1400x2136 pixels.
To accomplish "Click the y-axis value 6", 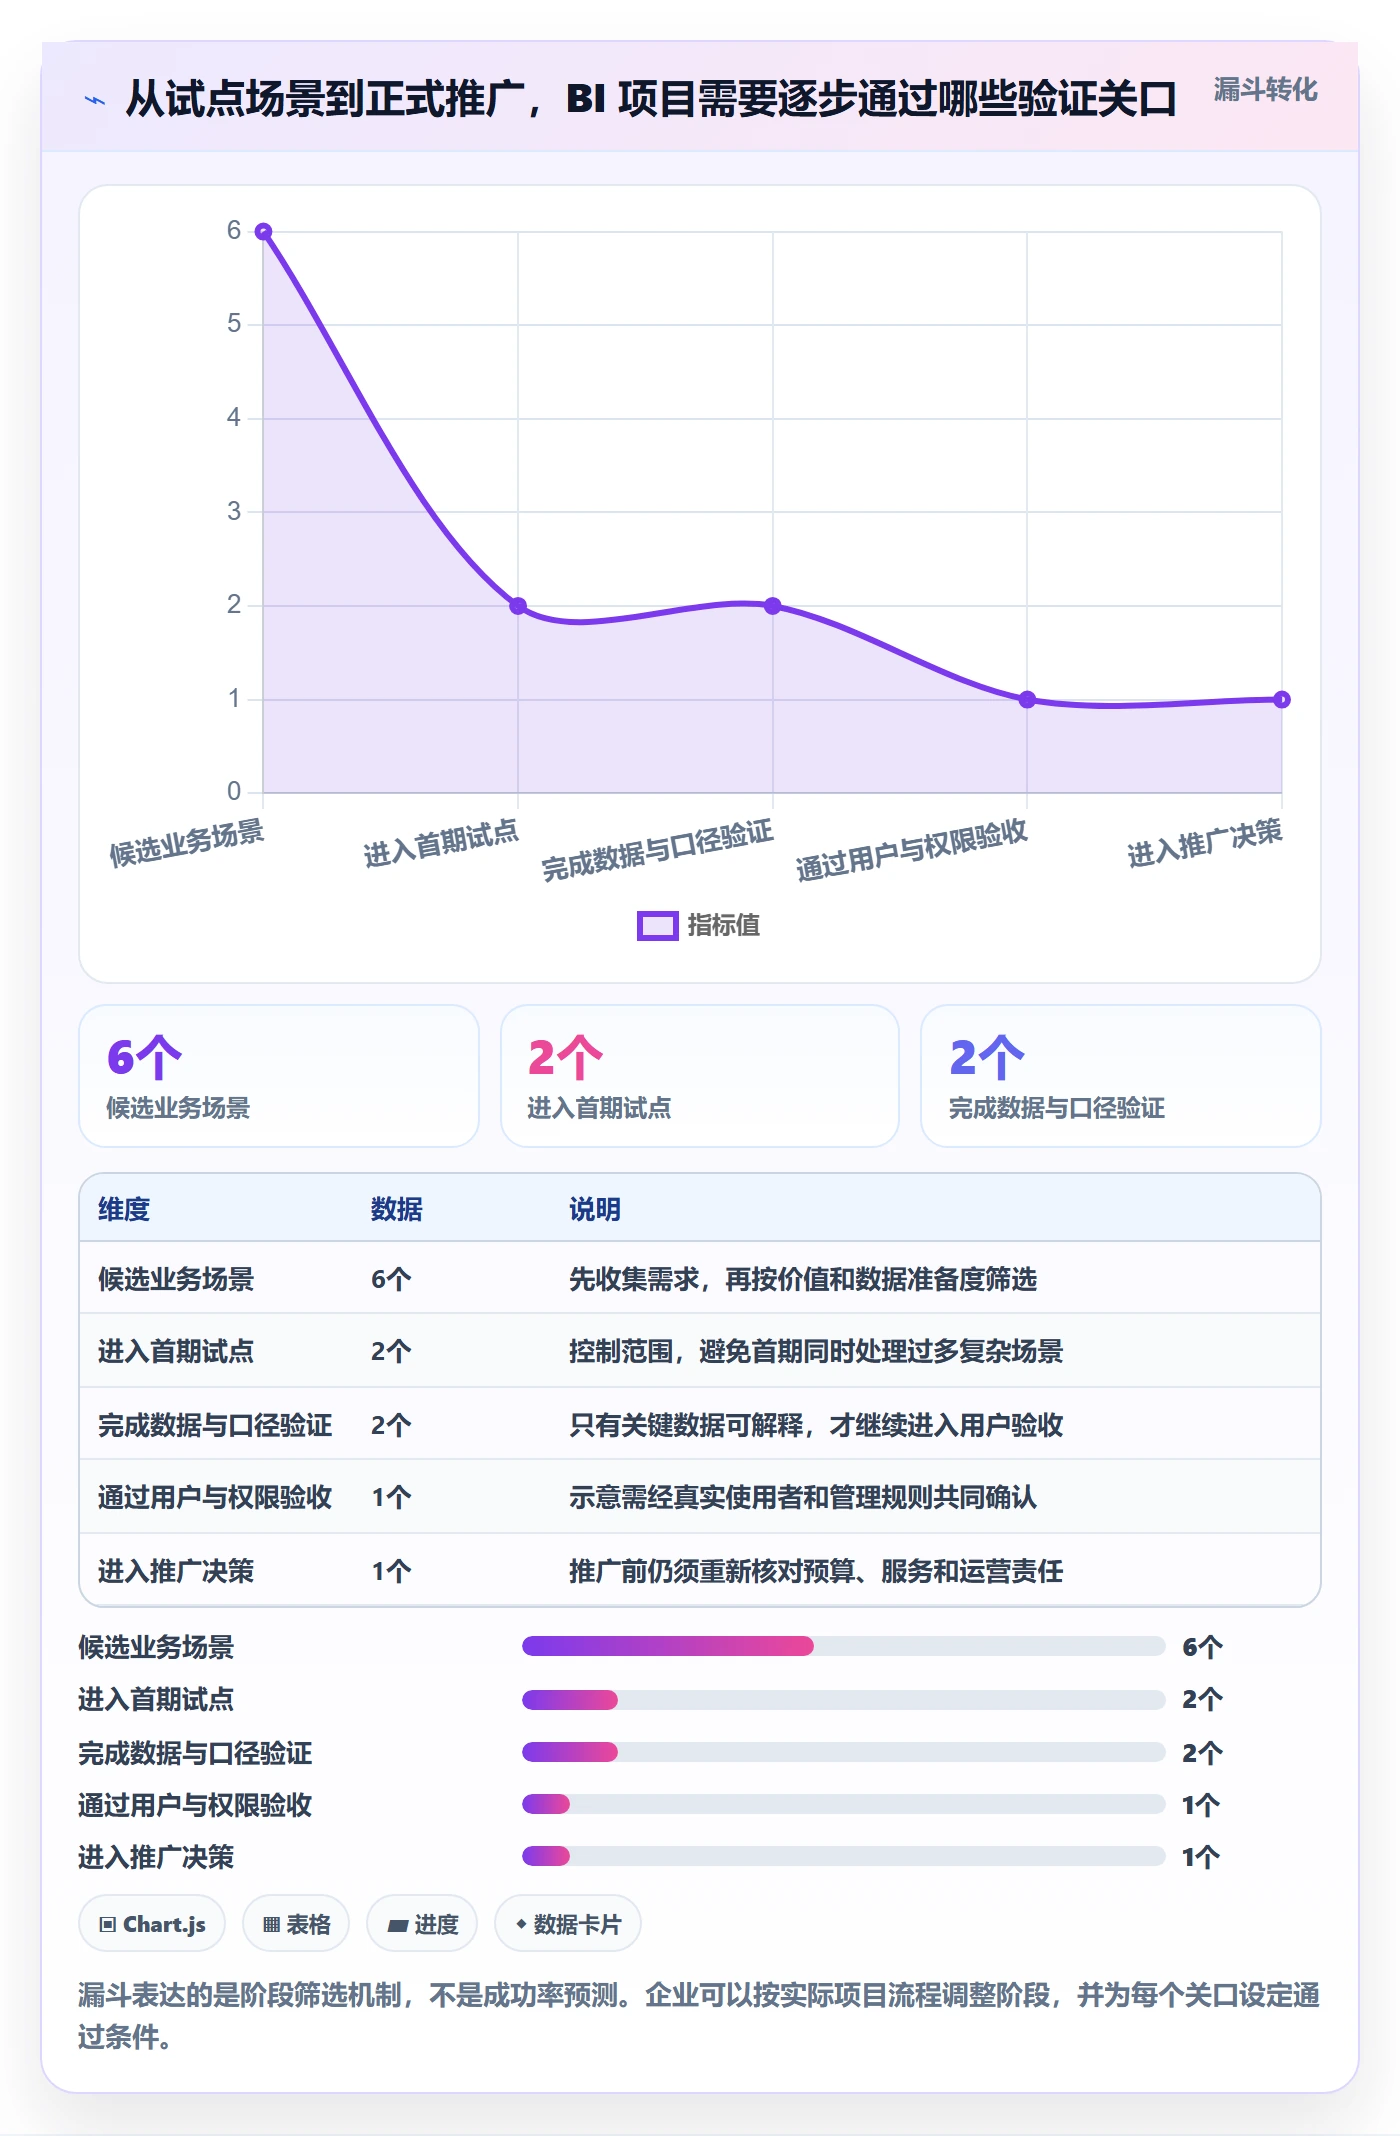I will [234, 231].
